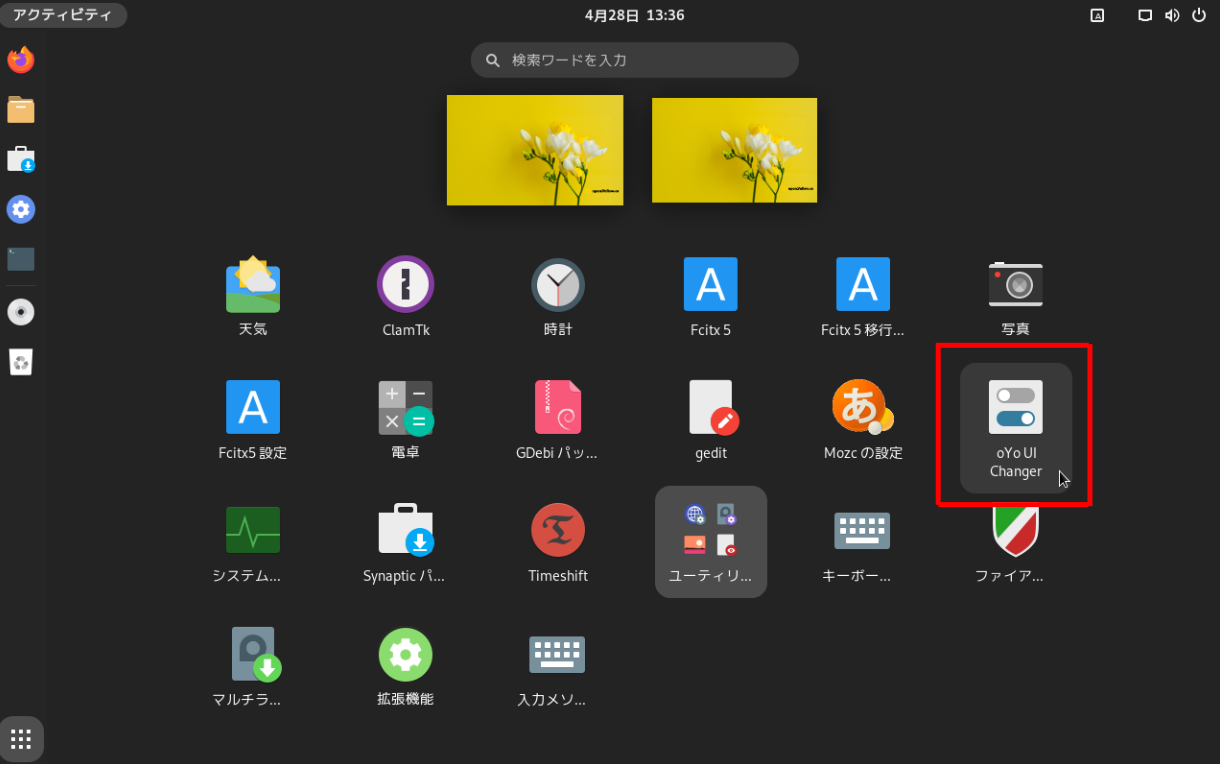Screen dimensions: 1220x764
Task: Open the GDebi package installer
Action: point(557,415)
